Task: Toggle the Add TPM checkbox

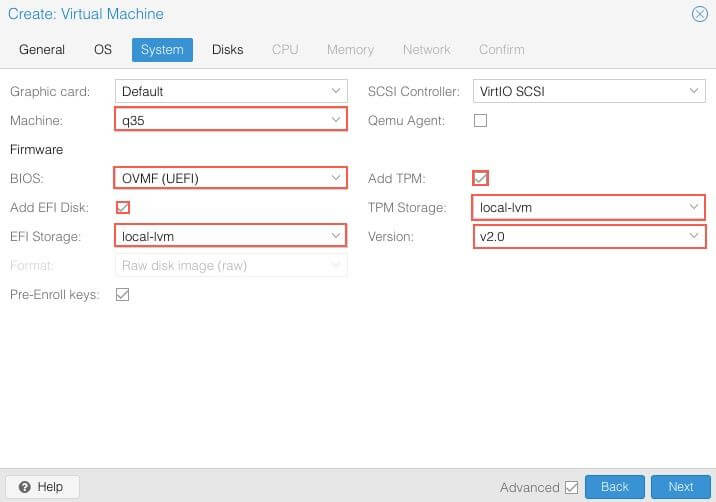Action: tap(480, 178)
